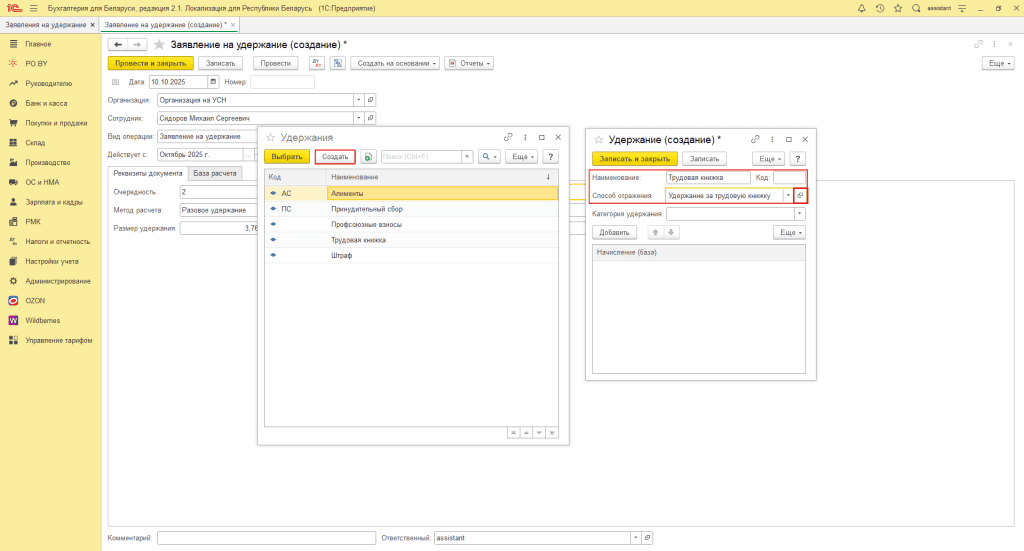Open the Создать на основании dropdown

[x=397, y=63]
